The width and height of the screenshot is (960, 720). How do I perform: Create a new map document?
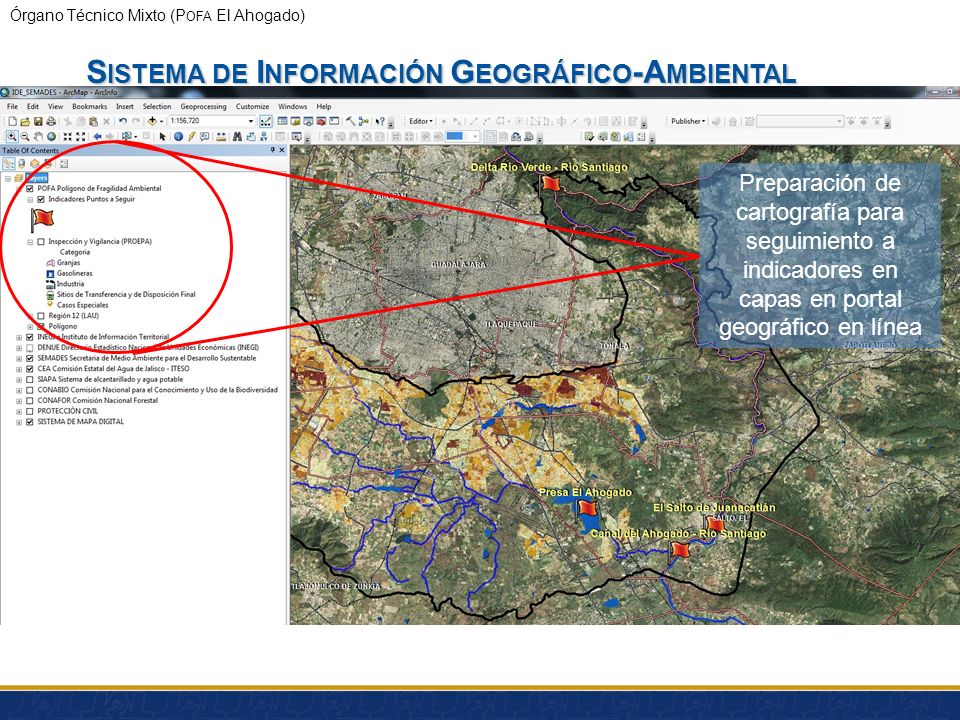coord(12,121)
